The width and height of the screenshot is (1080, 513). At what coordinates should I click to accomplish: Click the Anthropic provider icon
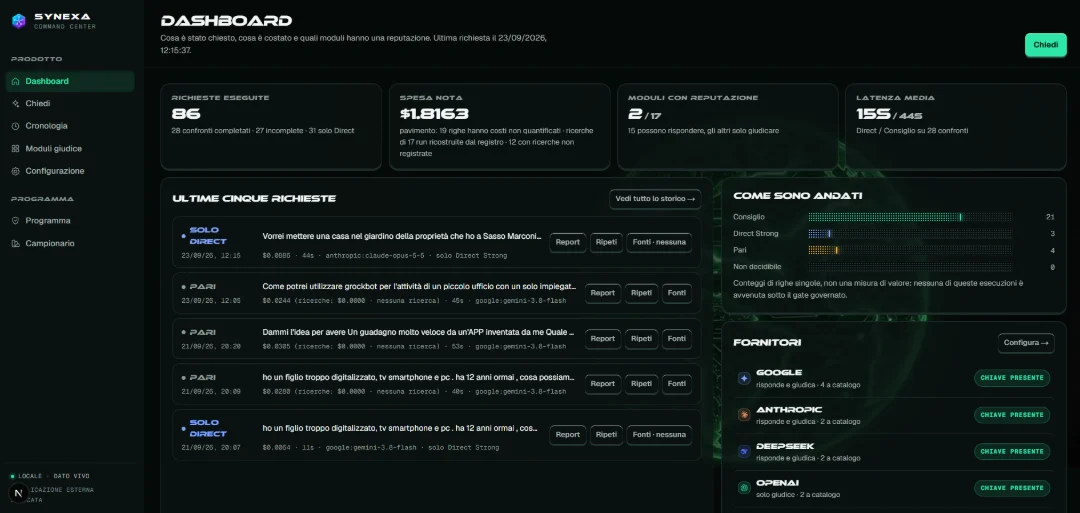(744, 415)
